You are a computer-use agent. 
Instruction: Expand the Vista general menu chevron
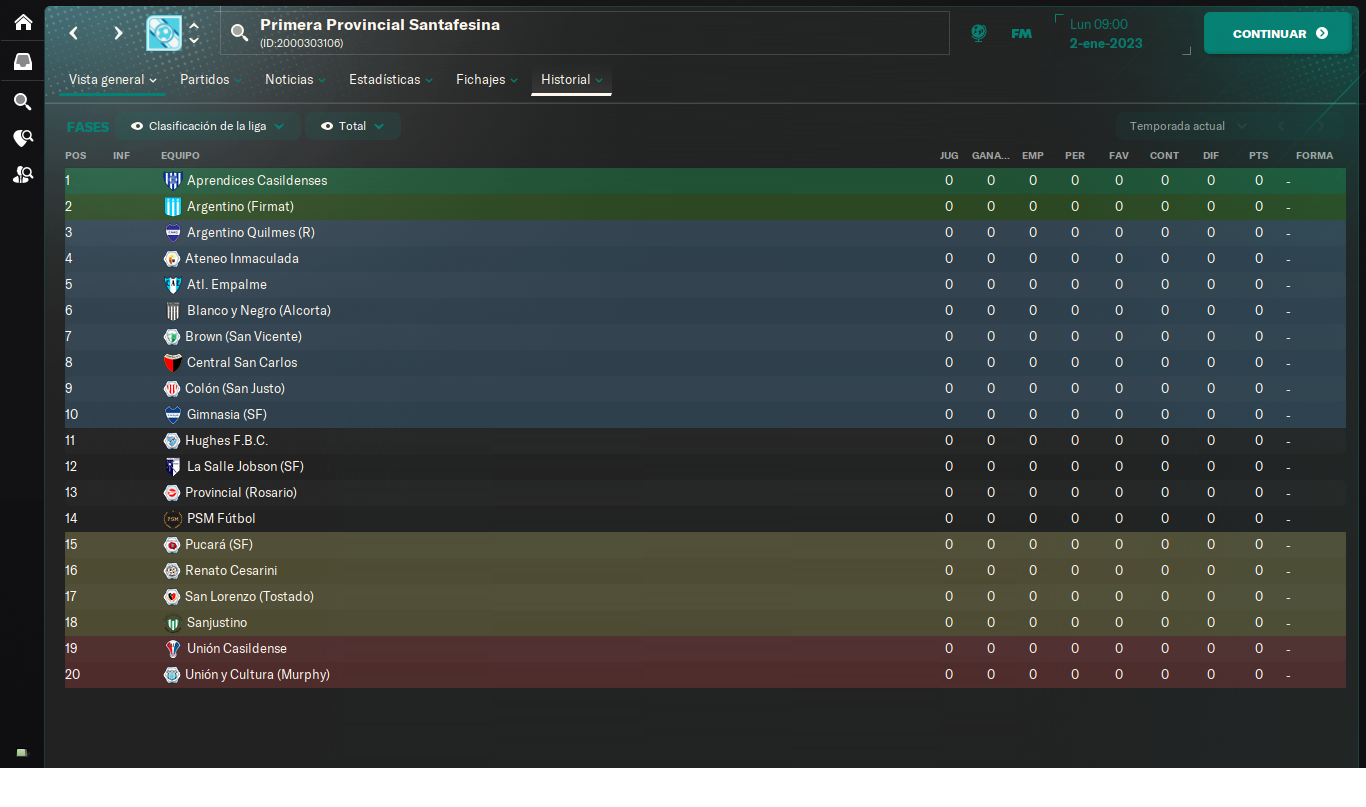tap(153, 80)
